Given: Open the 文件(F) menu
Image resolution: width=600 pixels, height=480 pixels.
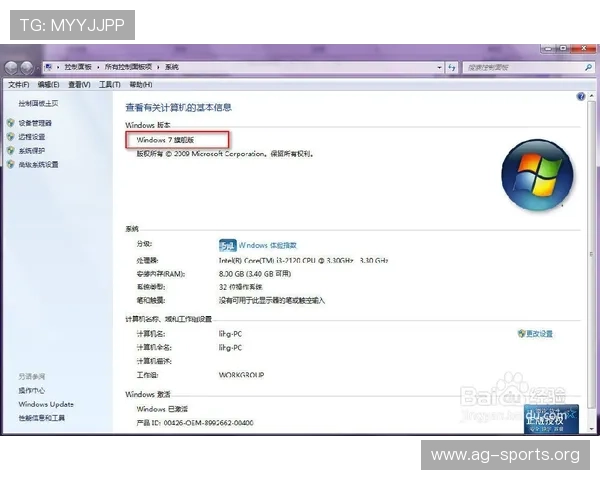Looking at the screenshot, I should coord(19,85).
